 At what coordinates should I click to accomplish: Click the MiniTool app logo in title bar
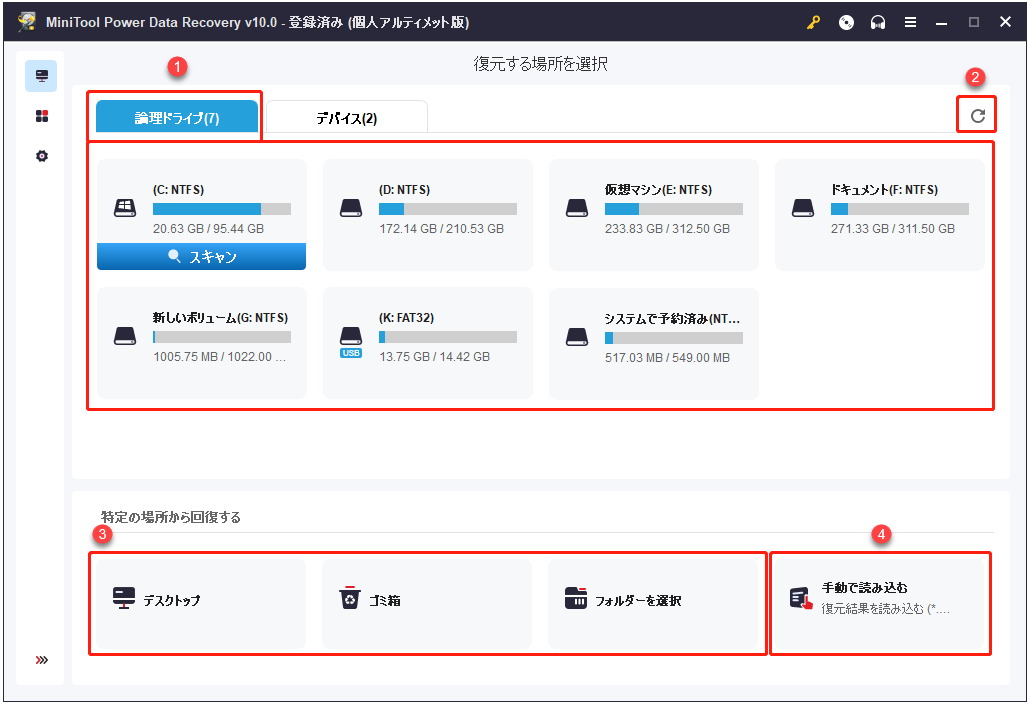coord(27,22)
